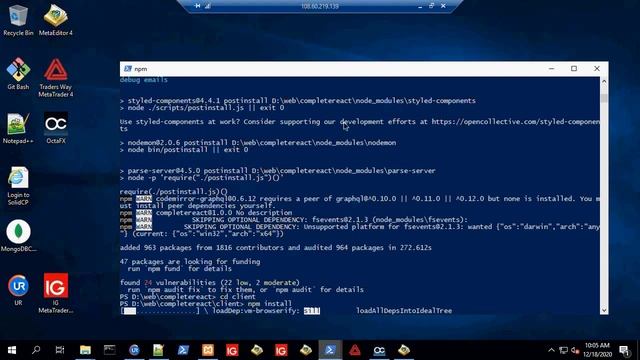Open File Explorer from the taskbar
The width and height of the screenshot is (640, 360).
pos(85,350)
